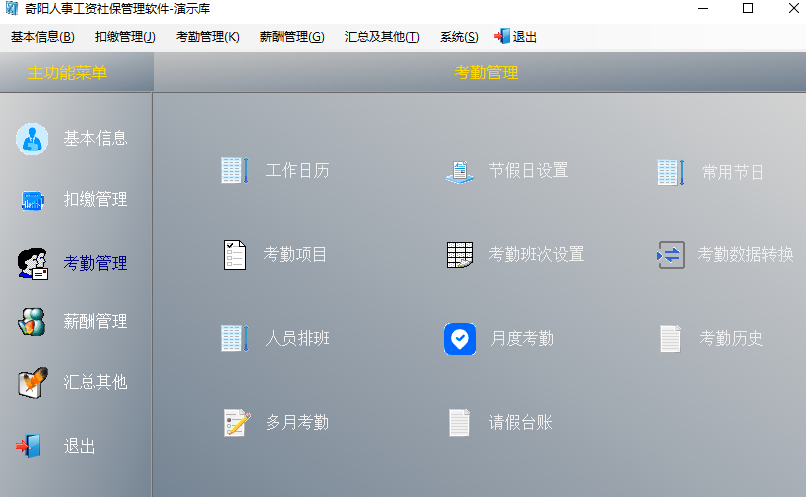Open the 考勤项目 checklist icon
Image resolution: width=806 pixels, height=497 pixels.
[233, 255]
